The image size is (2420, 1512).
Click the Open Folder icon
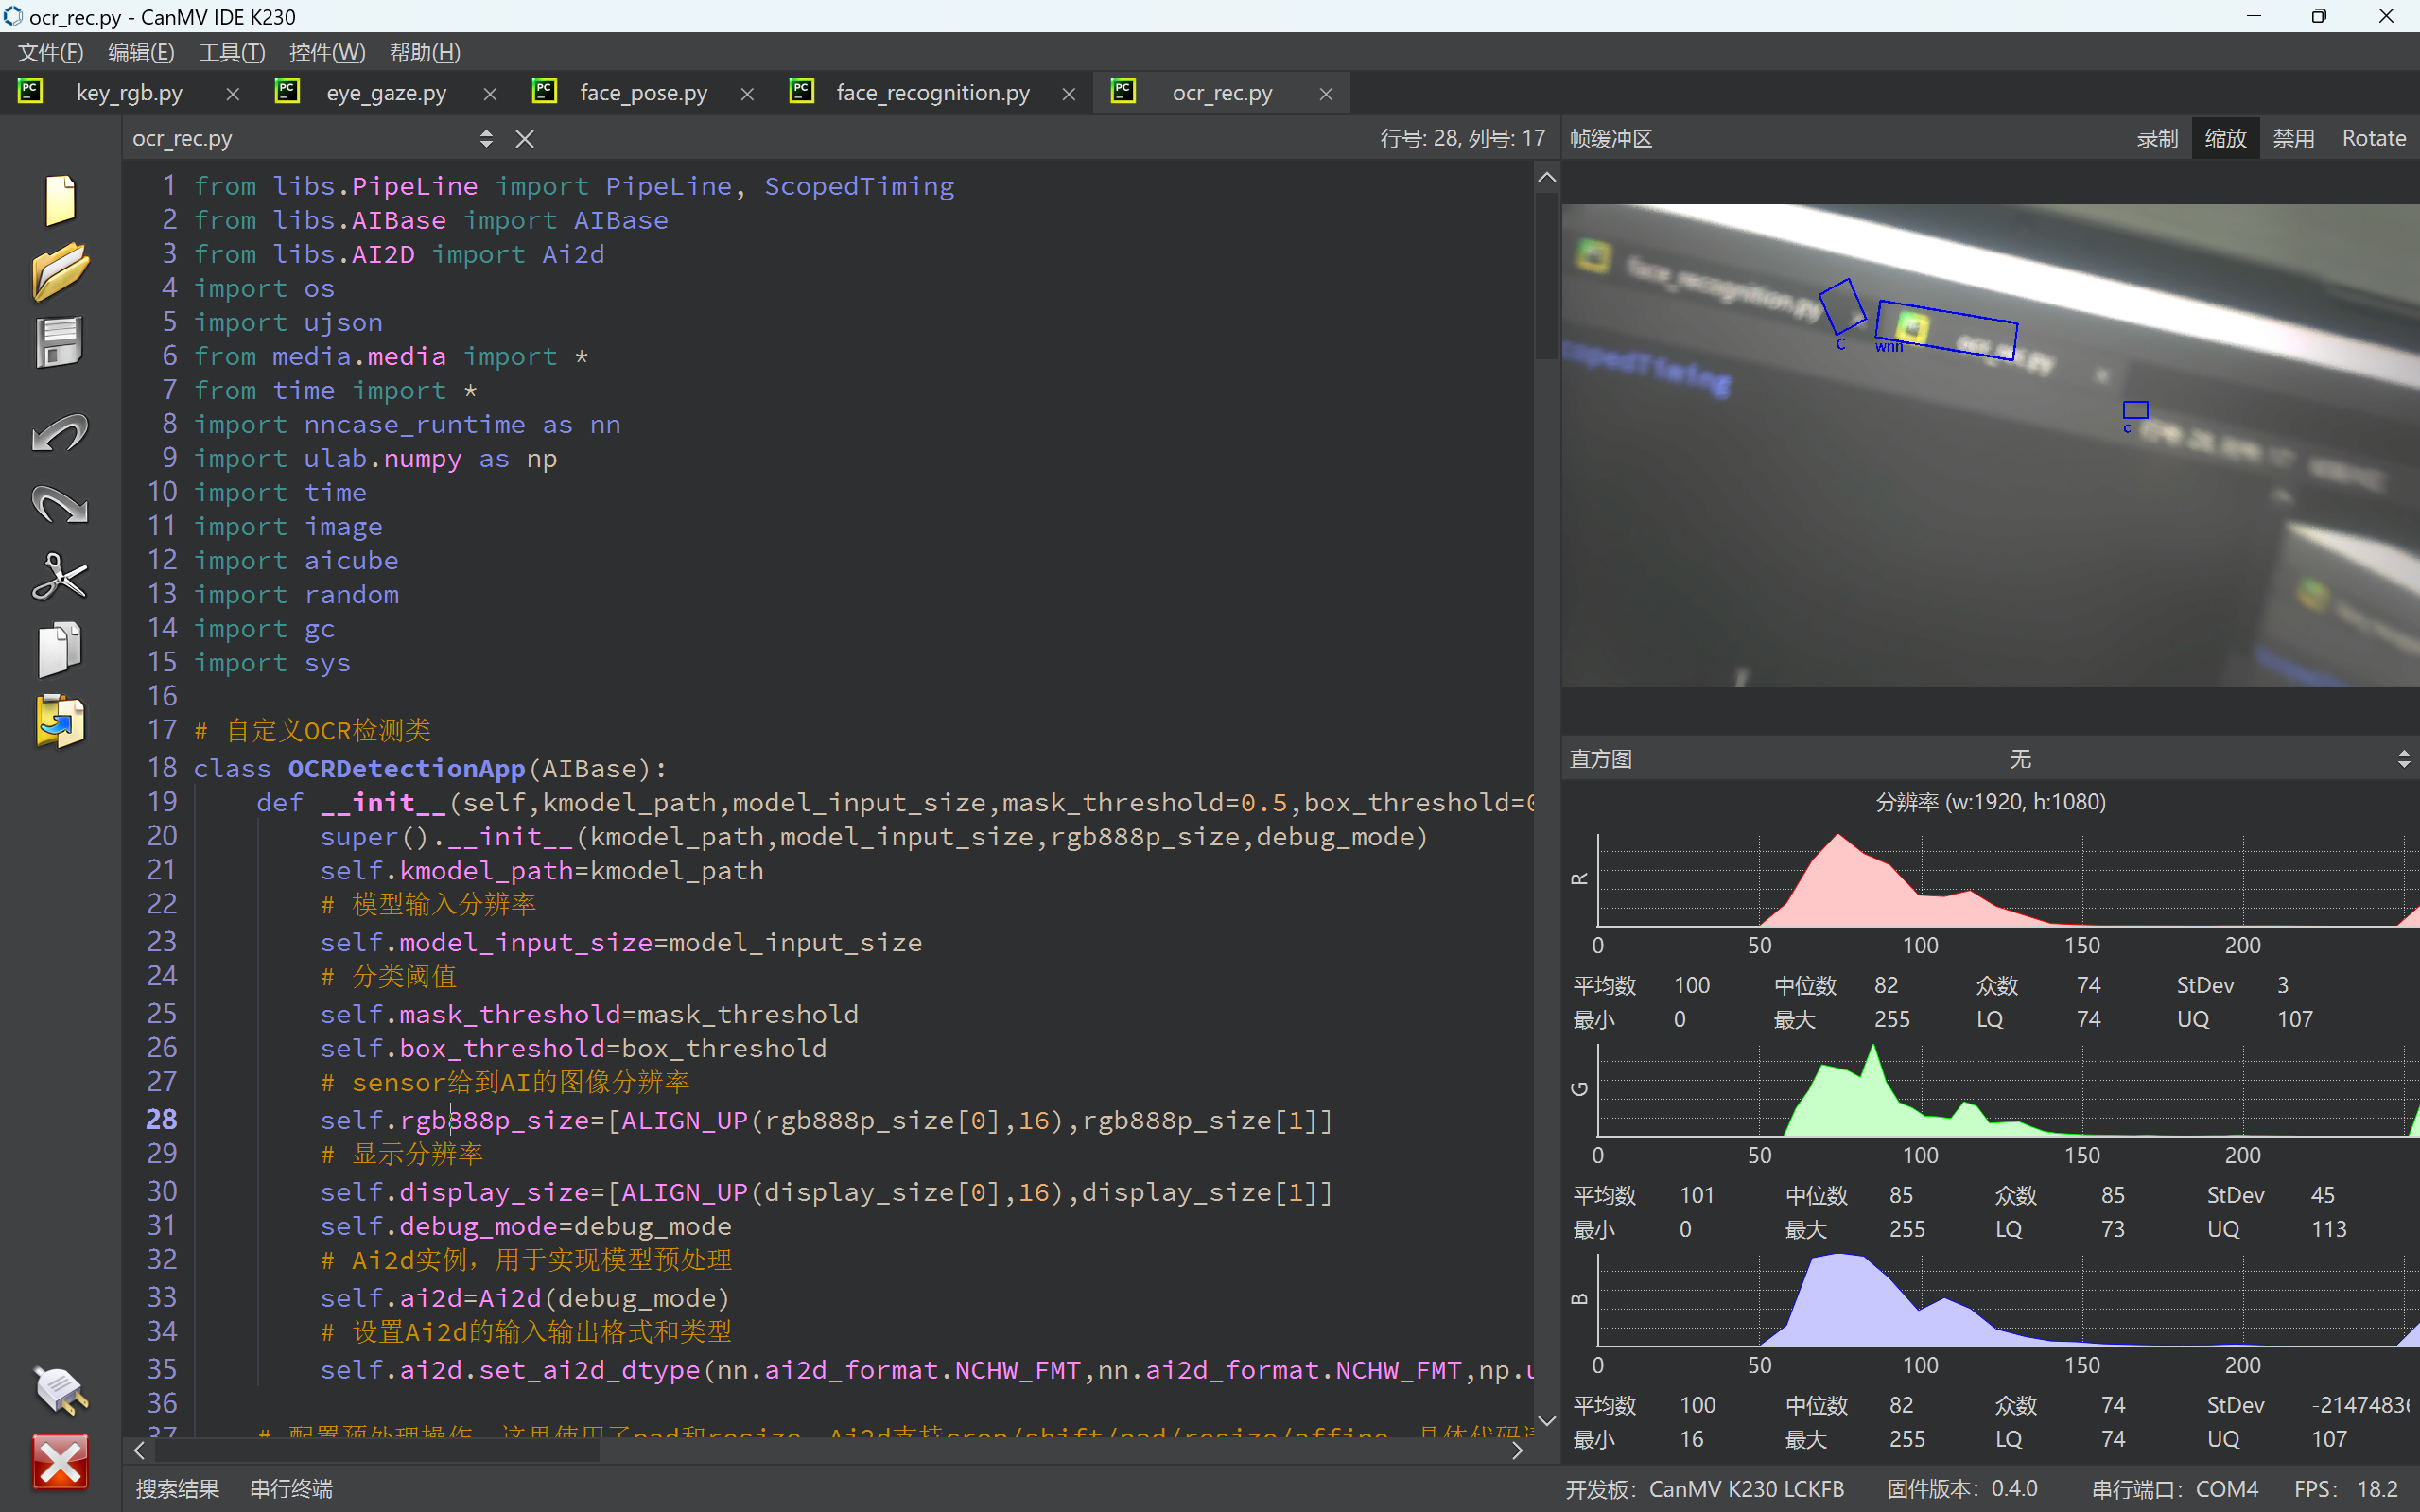[60, 271]
